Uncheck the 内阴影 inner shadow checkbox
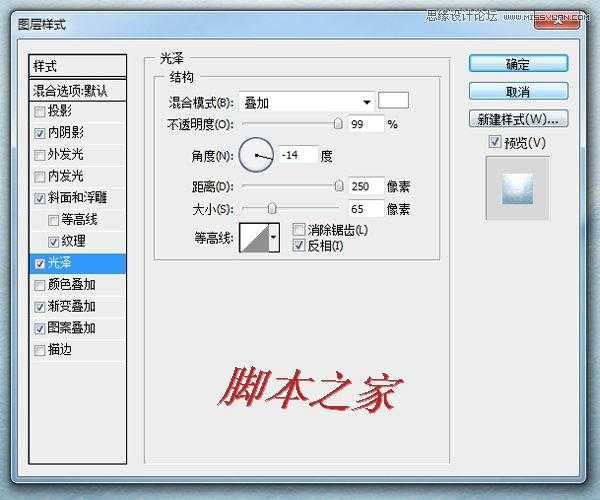Viewport: 600px width, 500px height. [39, 133]
